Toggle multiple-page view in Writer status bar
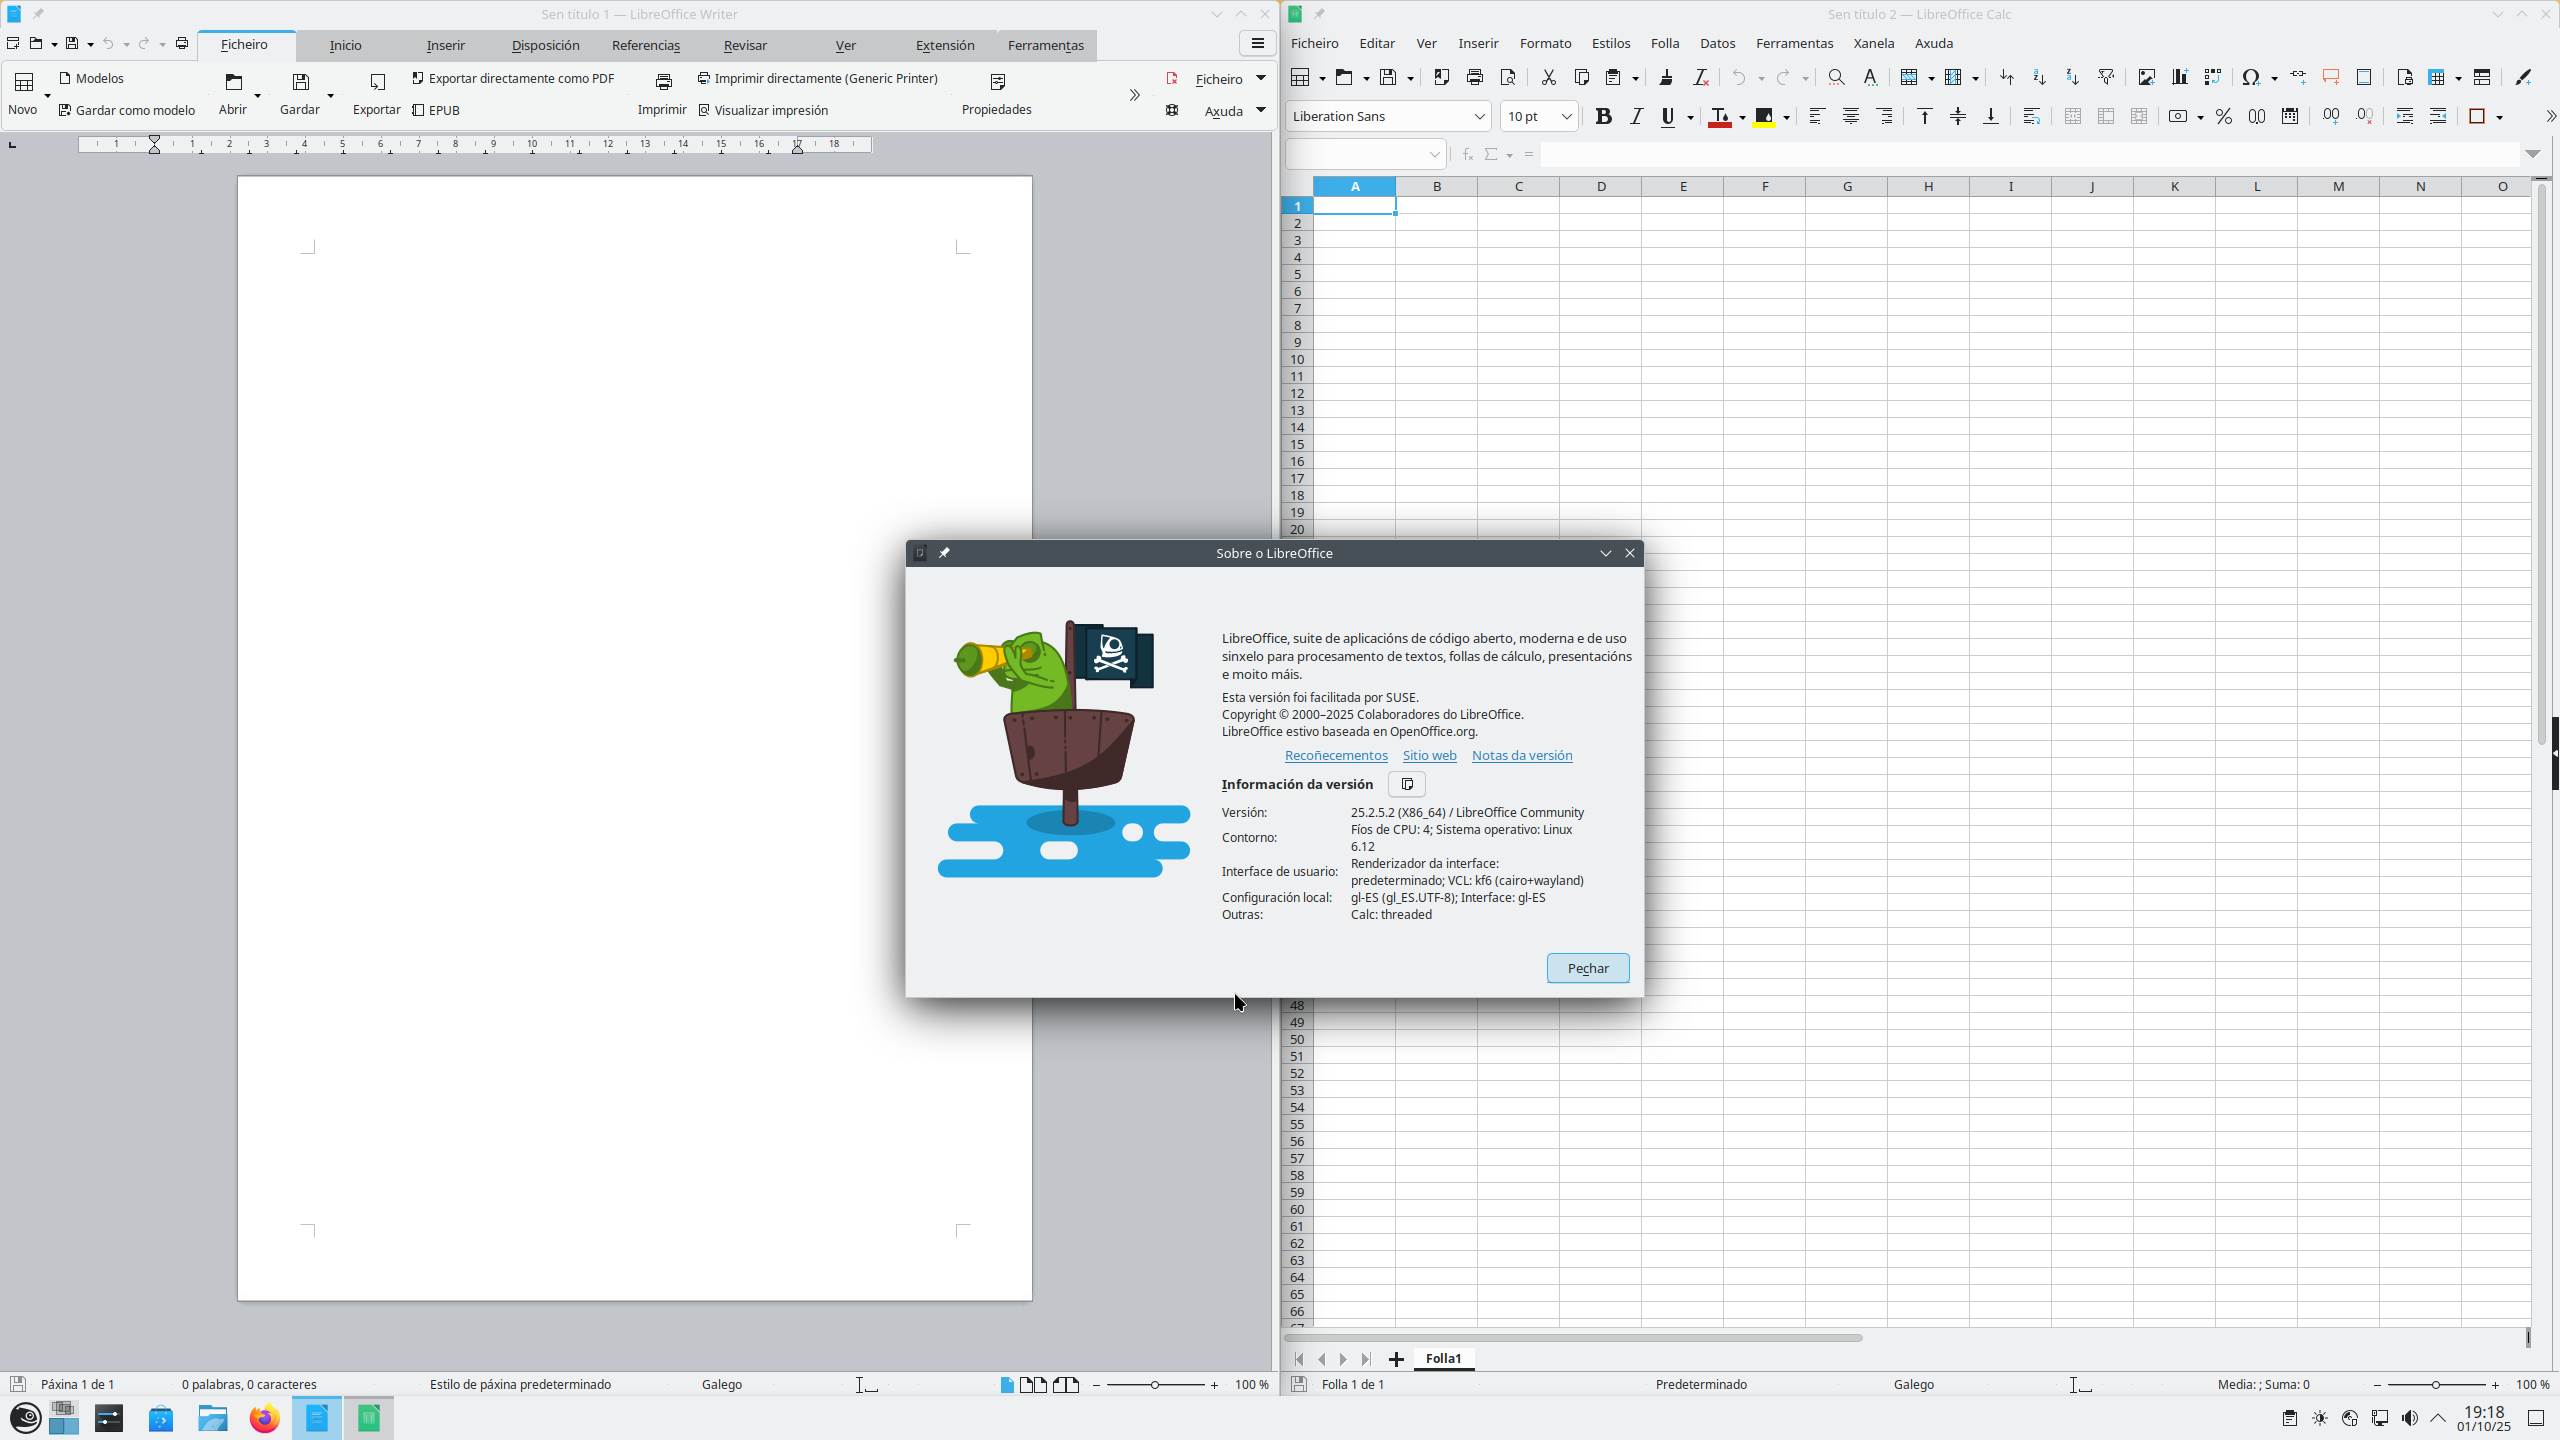2560x1440 pixels. (x=1034, y=1385)
